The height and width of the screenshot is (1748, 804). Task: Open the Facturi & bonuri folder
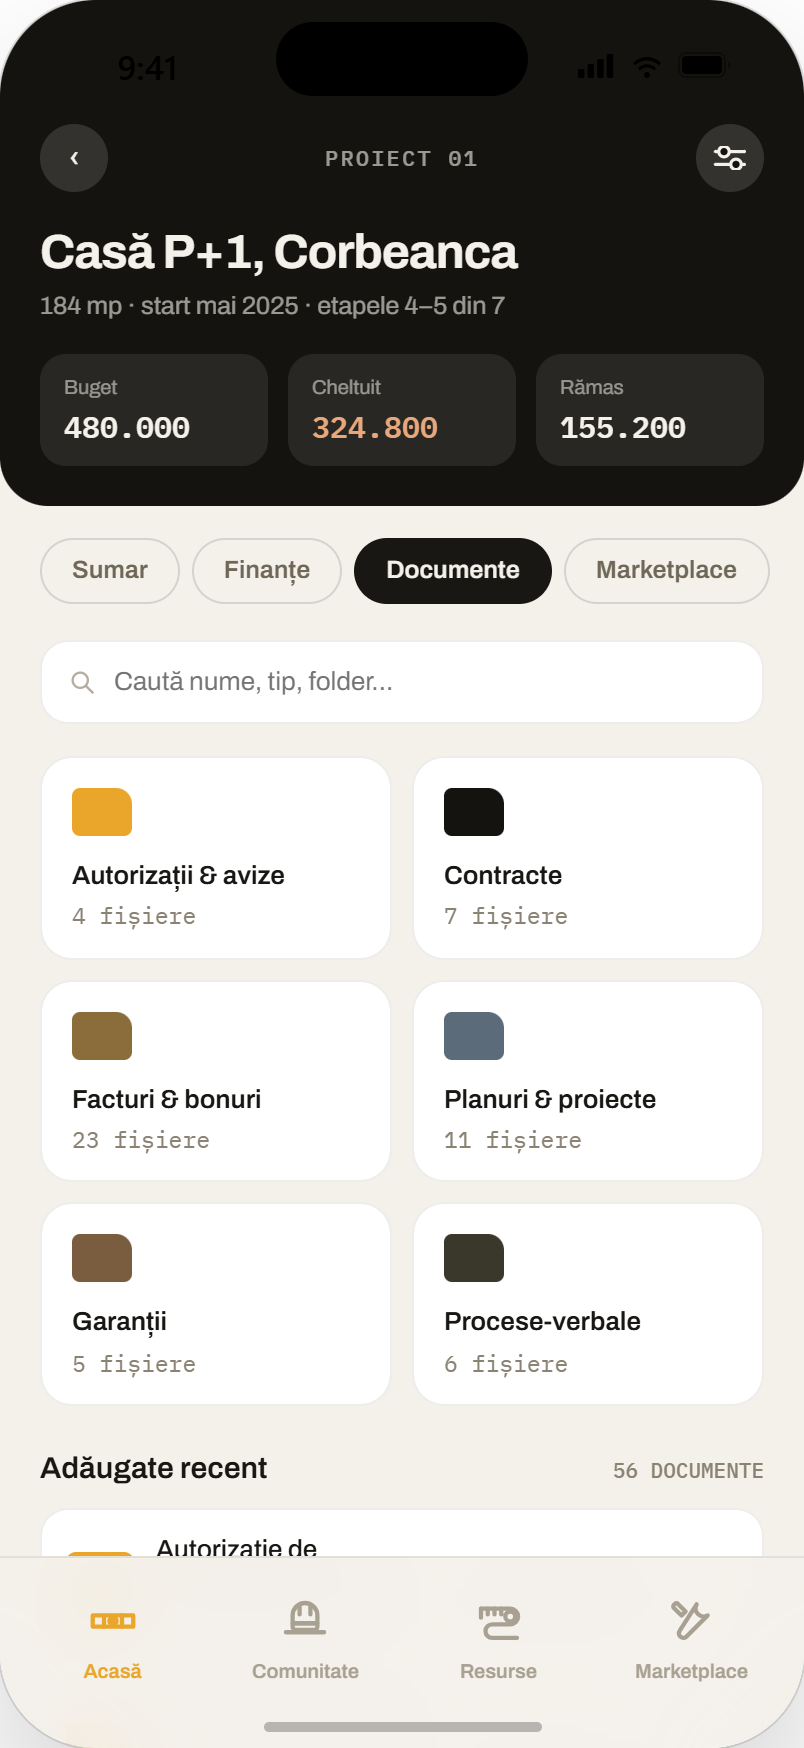[x=216, y=1081]
